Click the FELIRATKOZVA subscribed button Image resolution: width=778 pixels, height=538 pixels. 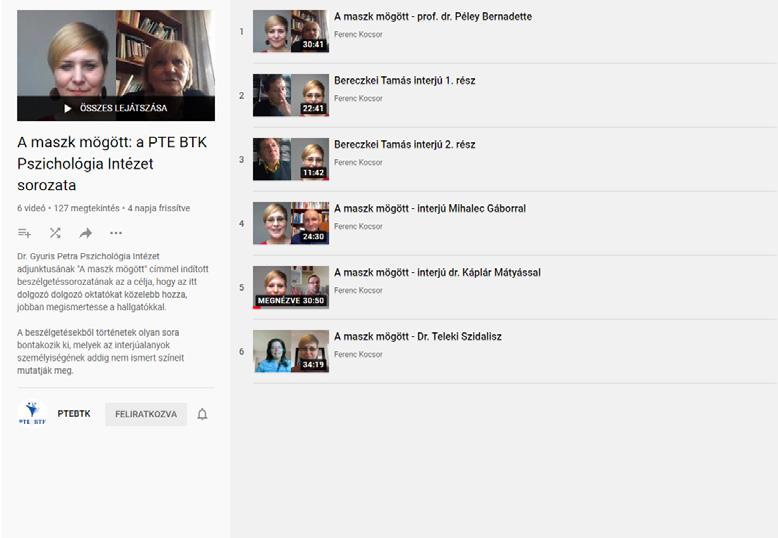click(x=146, y=414)
